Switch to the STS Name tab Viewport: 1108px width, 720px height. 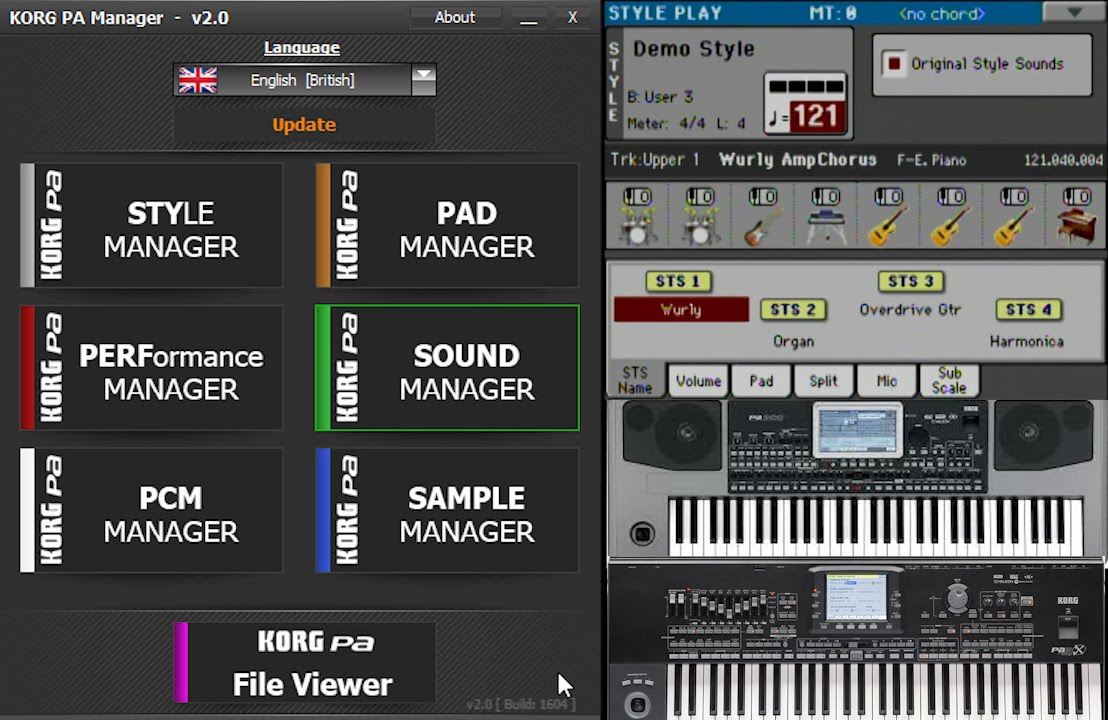pyautogui.click(x=635, y=380)
